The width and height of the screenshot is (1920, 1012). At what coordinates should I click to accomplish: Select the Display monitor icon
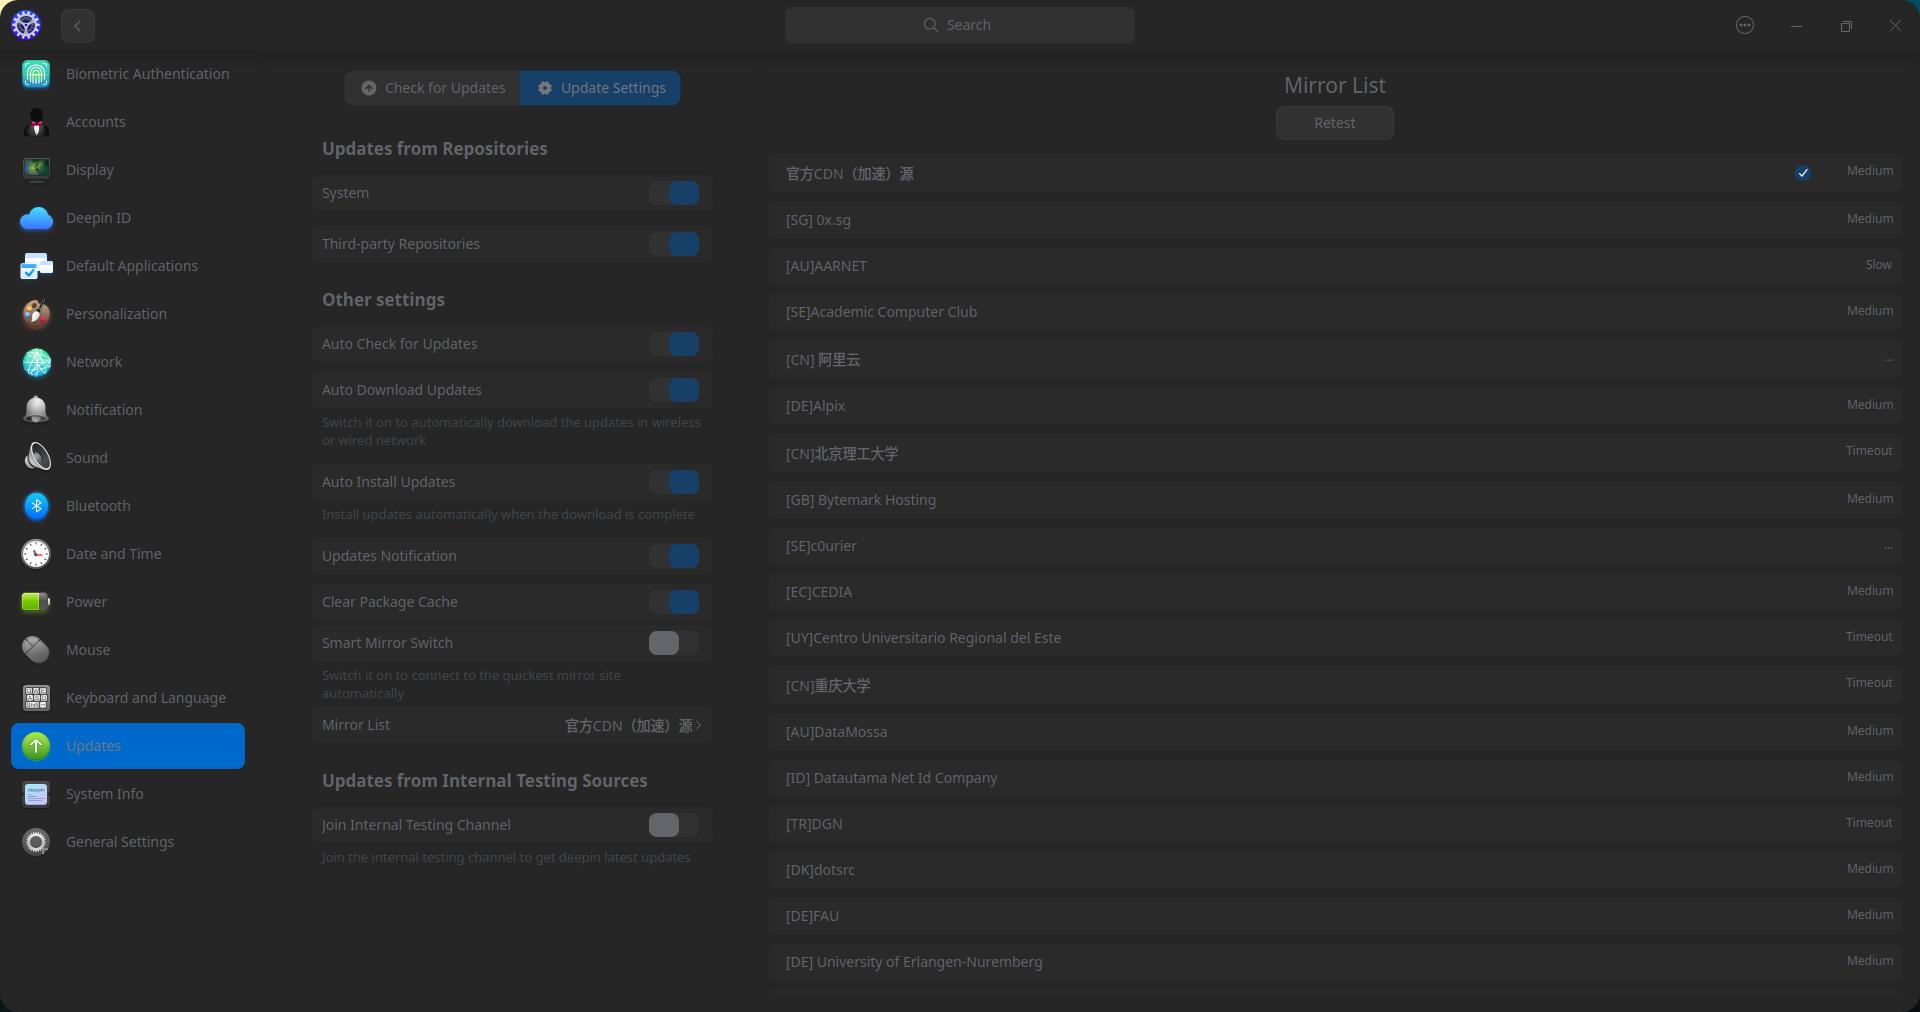point(36,170)
